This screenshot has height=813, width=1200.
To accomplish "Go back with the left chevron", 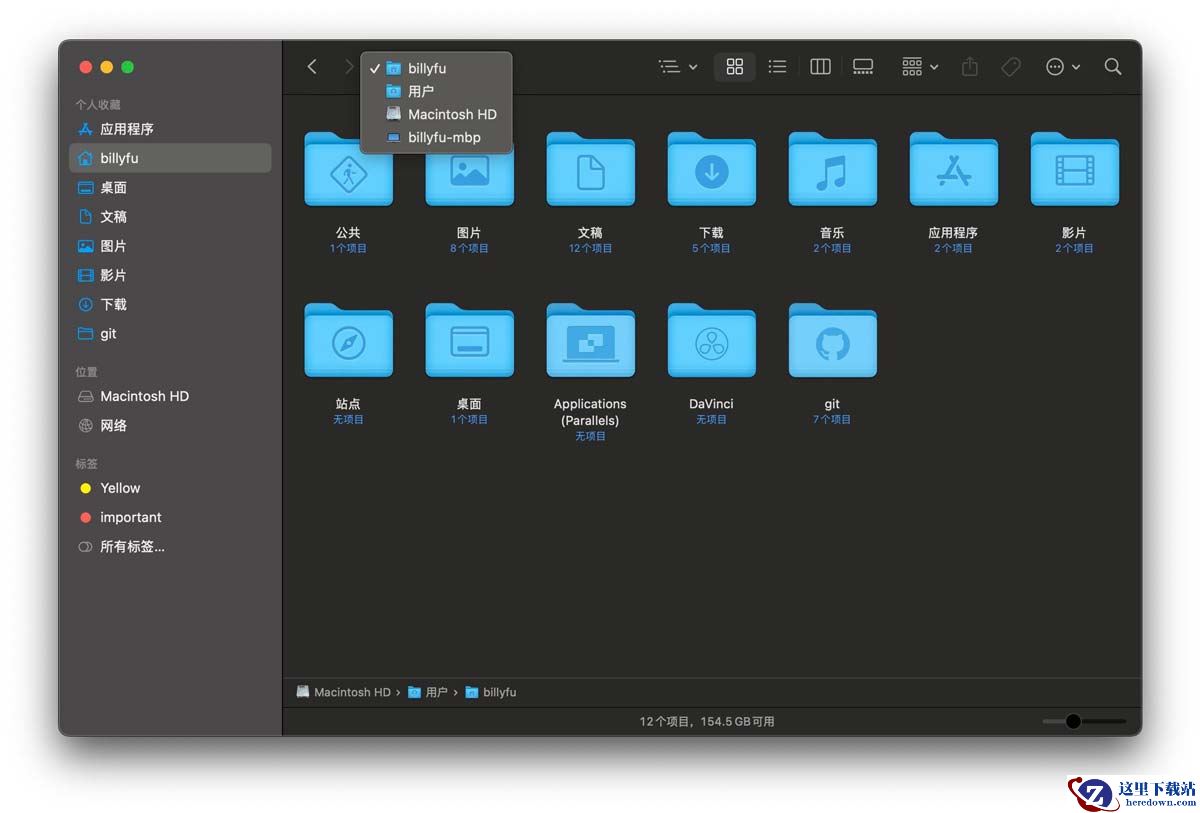I will click(312, 67).
